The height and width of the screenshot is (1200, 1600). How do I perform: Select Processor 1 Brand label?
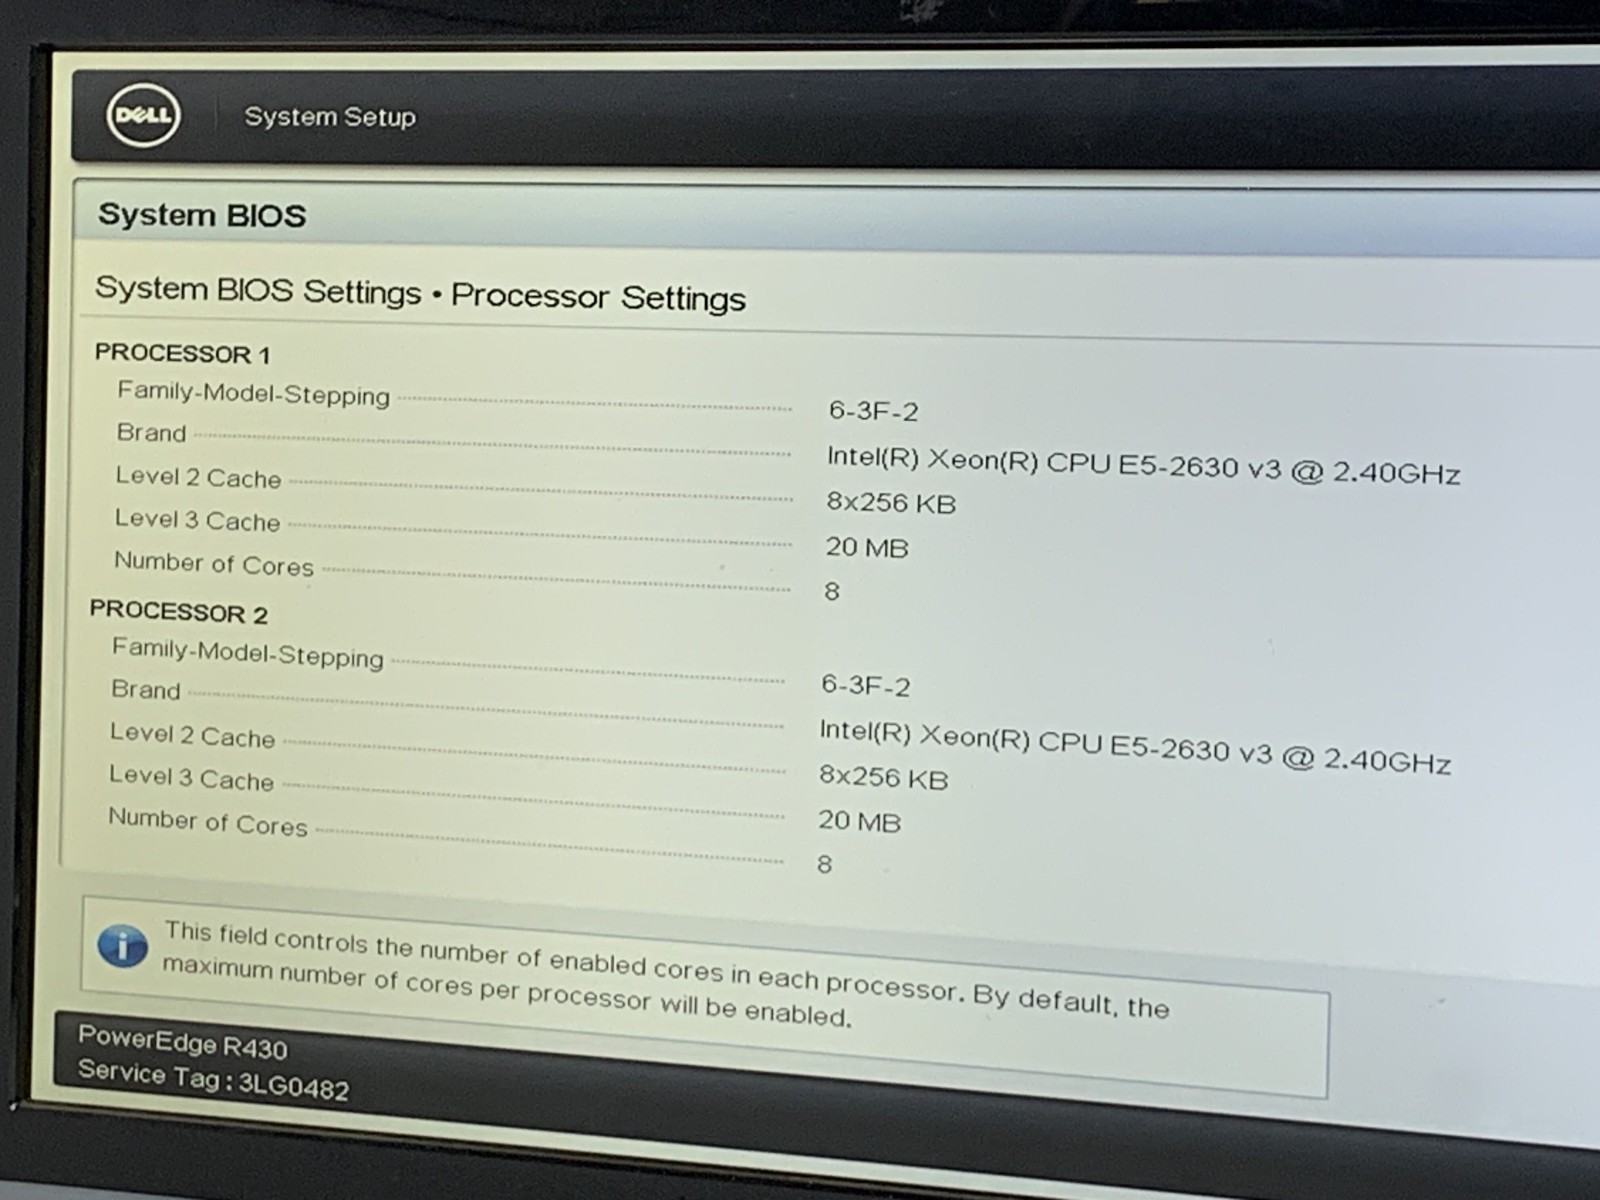(151, 432)
